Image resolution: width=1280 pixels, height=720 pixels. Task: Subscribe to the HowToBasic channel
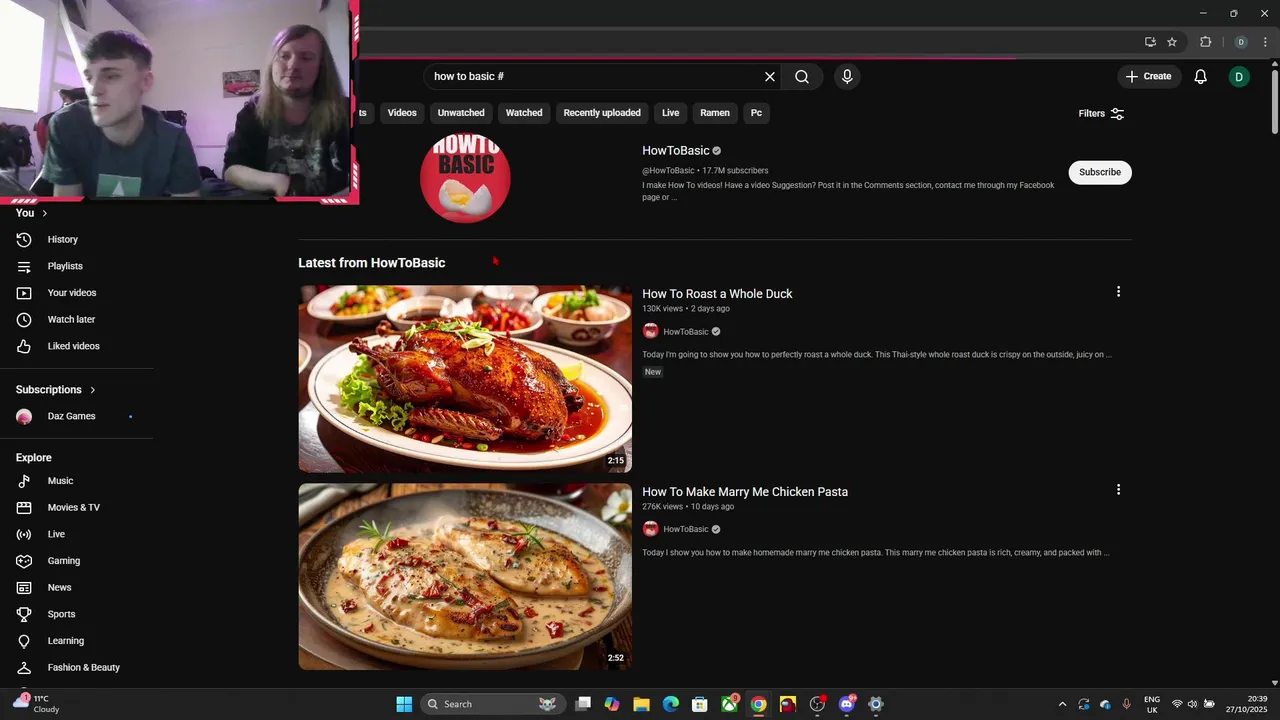1100,172
